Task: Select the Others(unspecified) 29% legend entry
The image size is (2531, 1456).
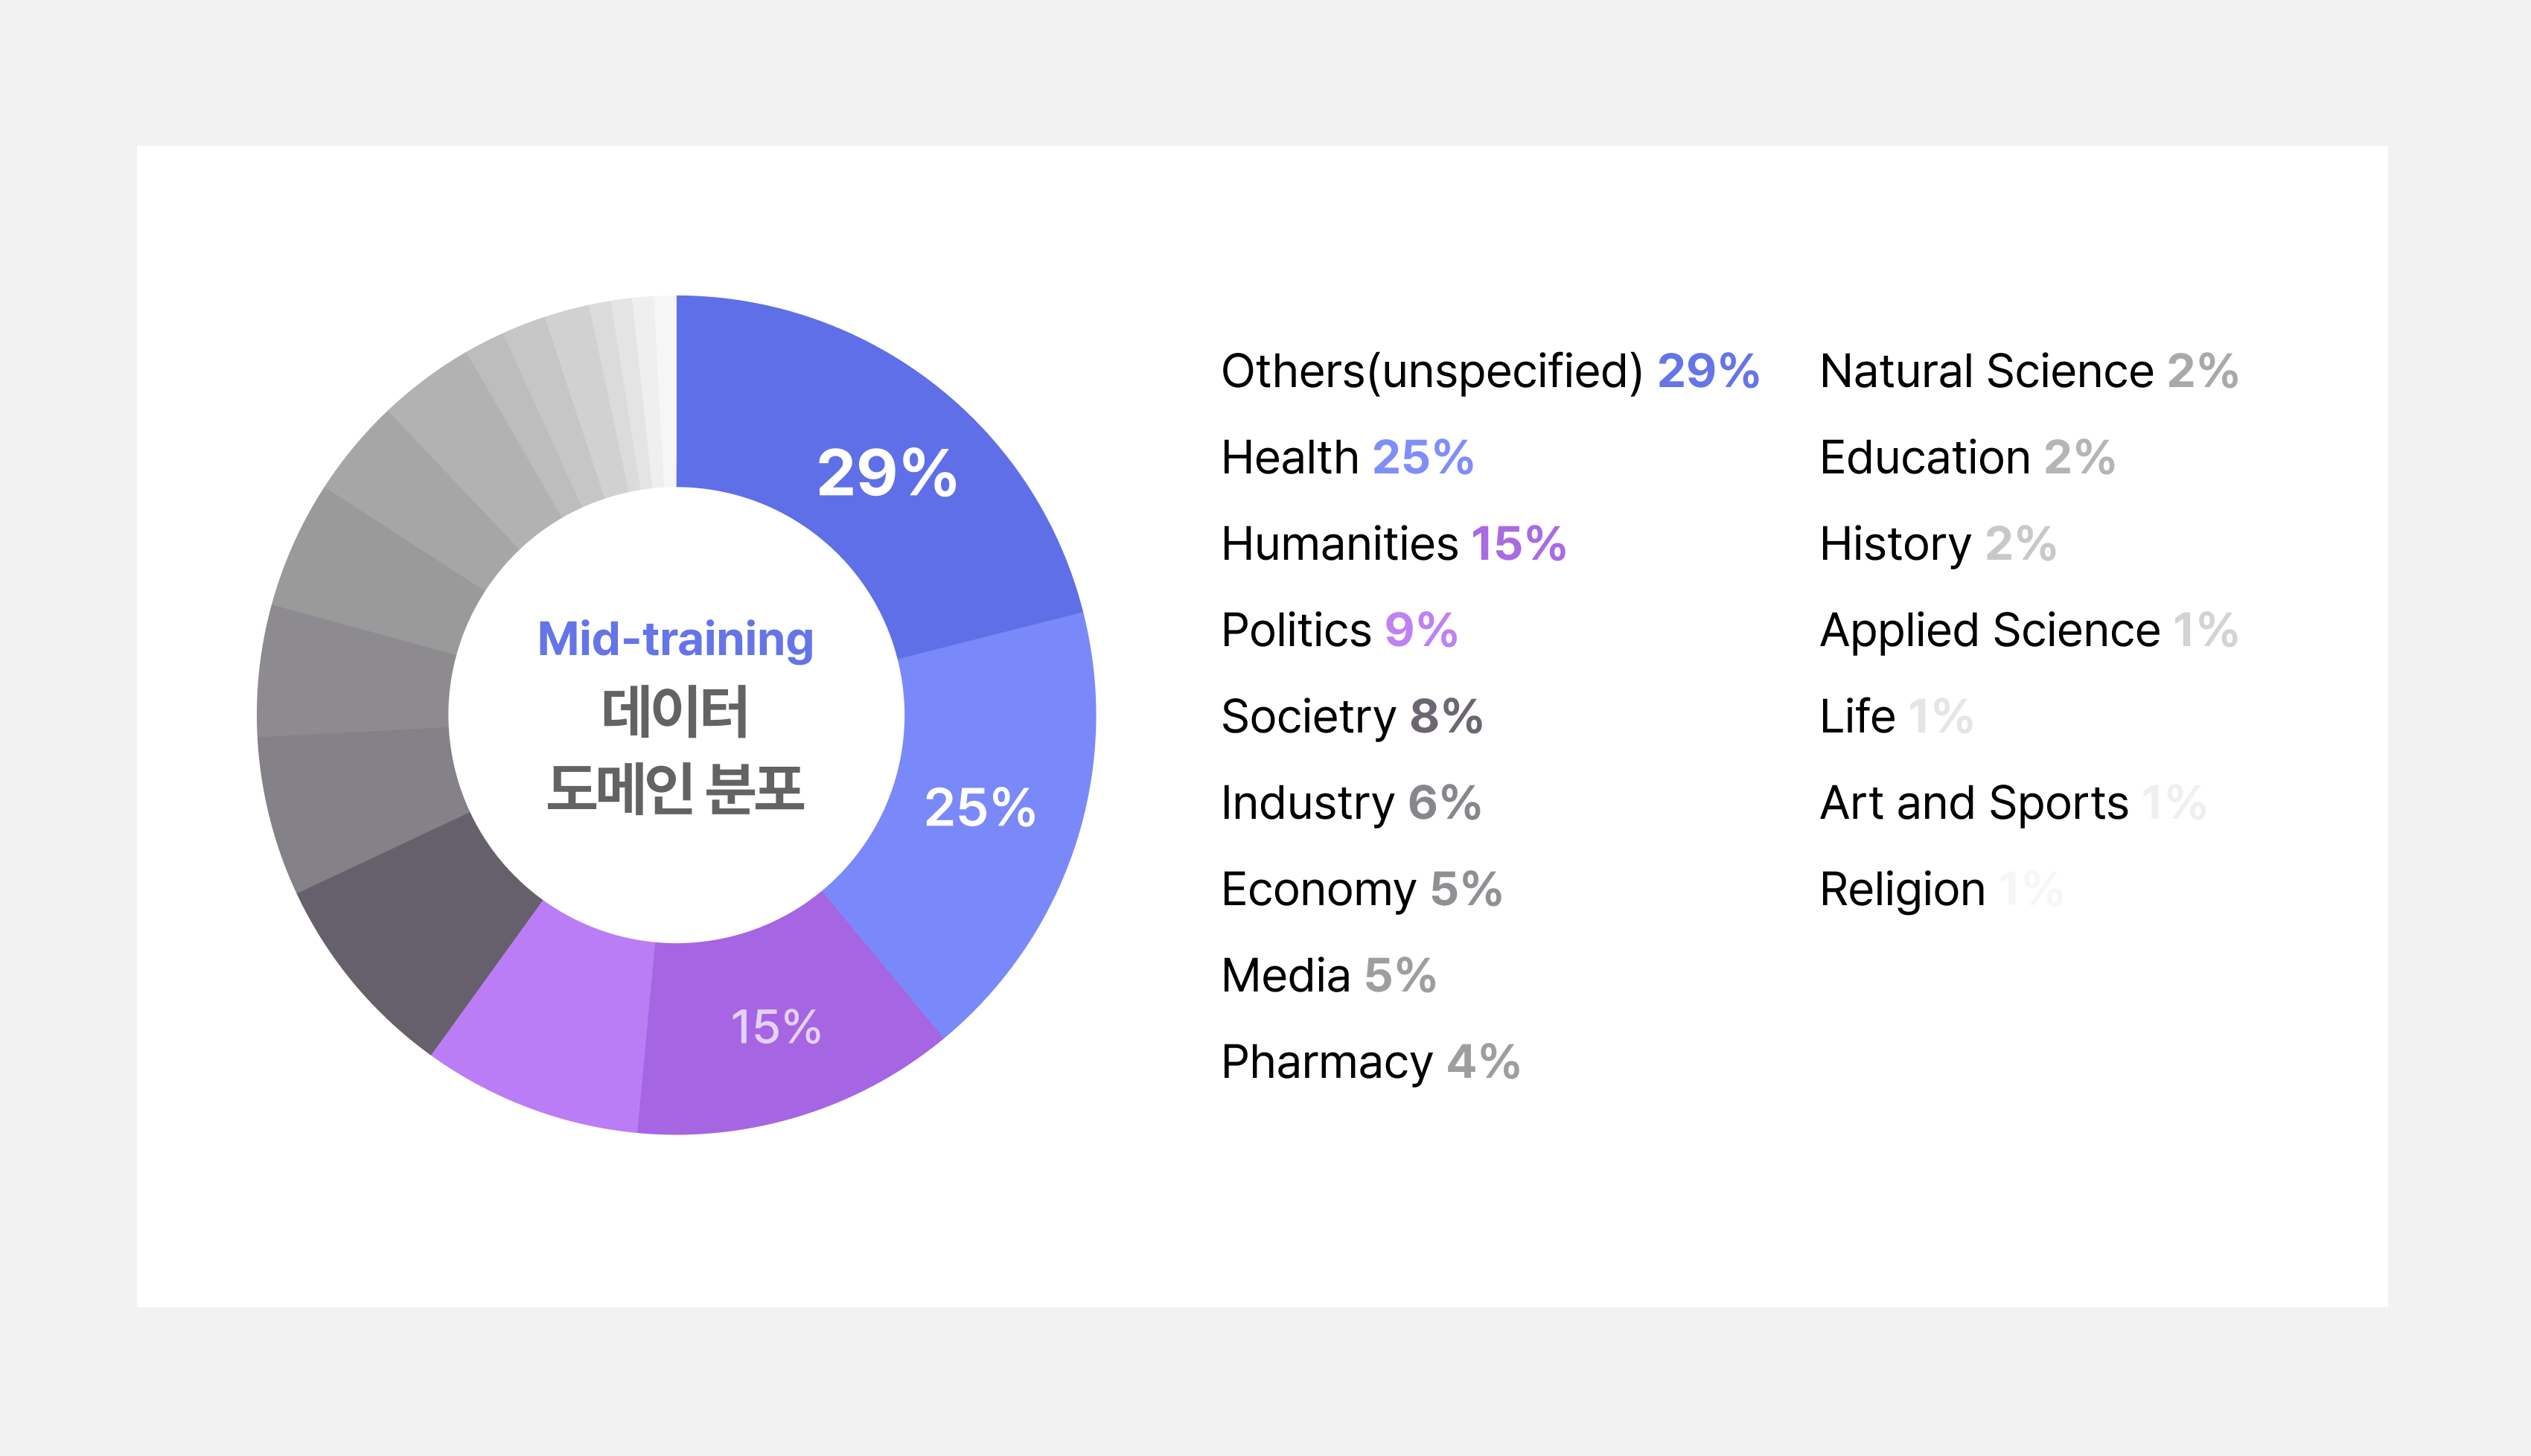Action: click(x=1489, y=372)
